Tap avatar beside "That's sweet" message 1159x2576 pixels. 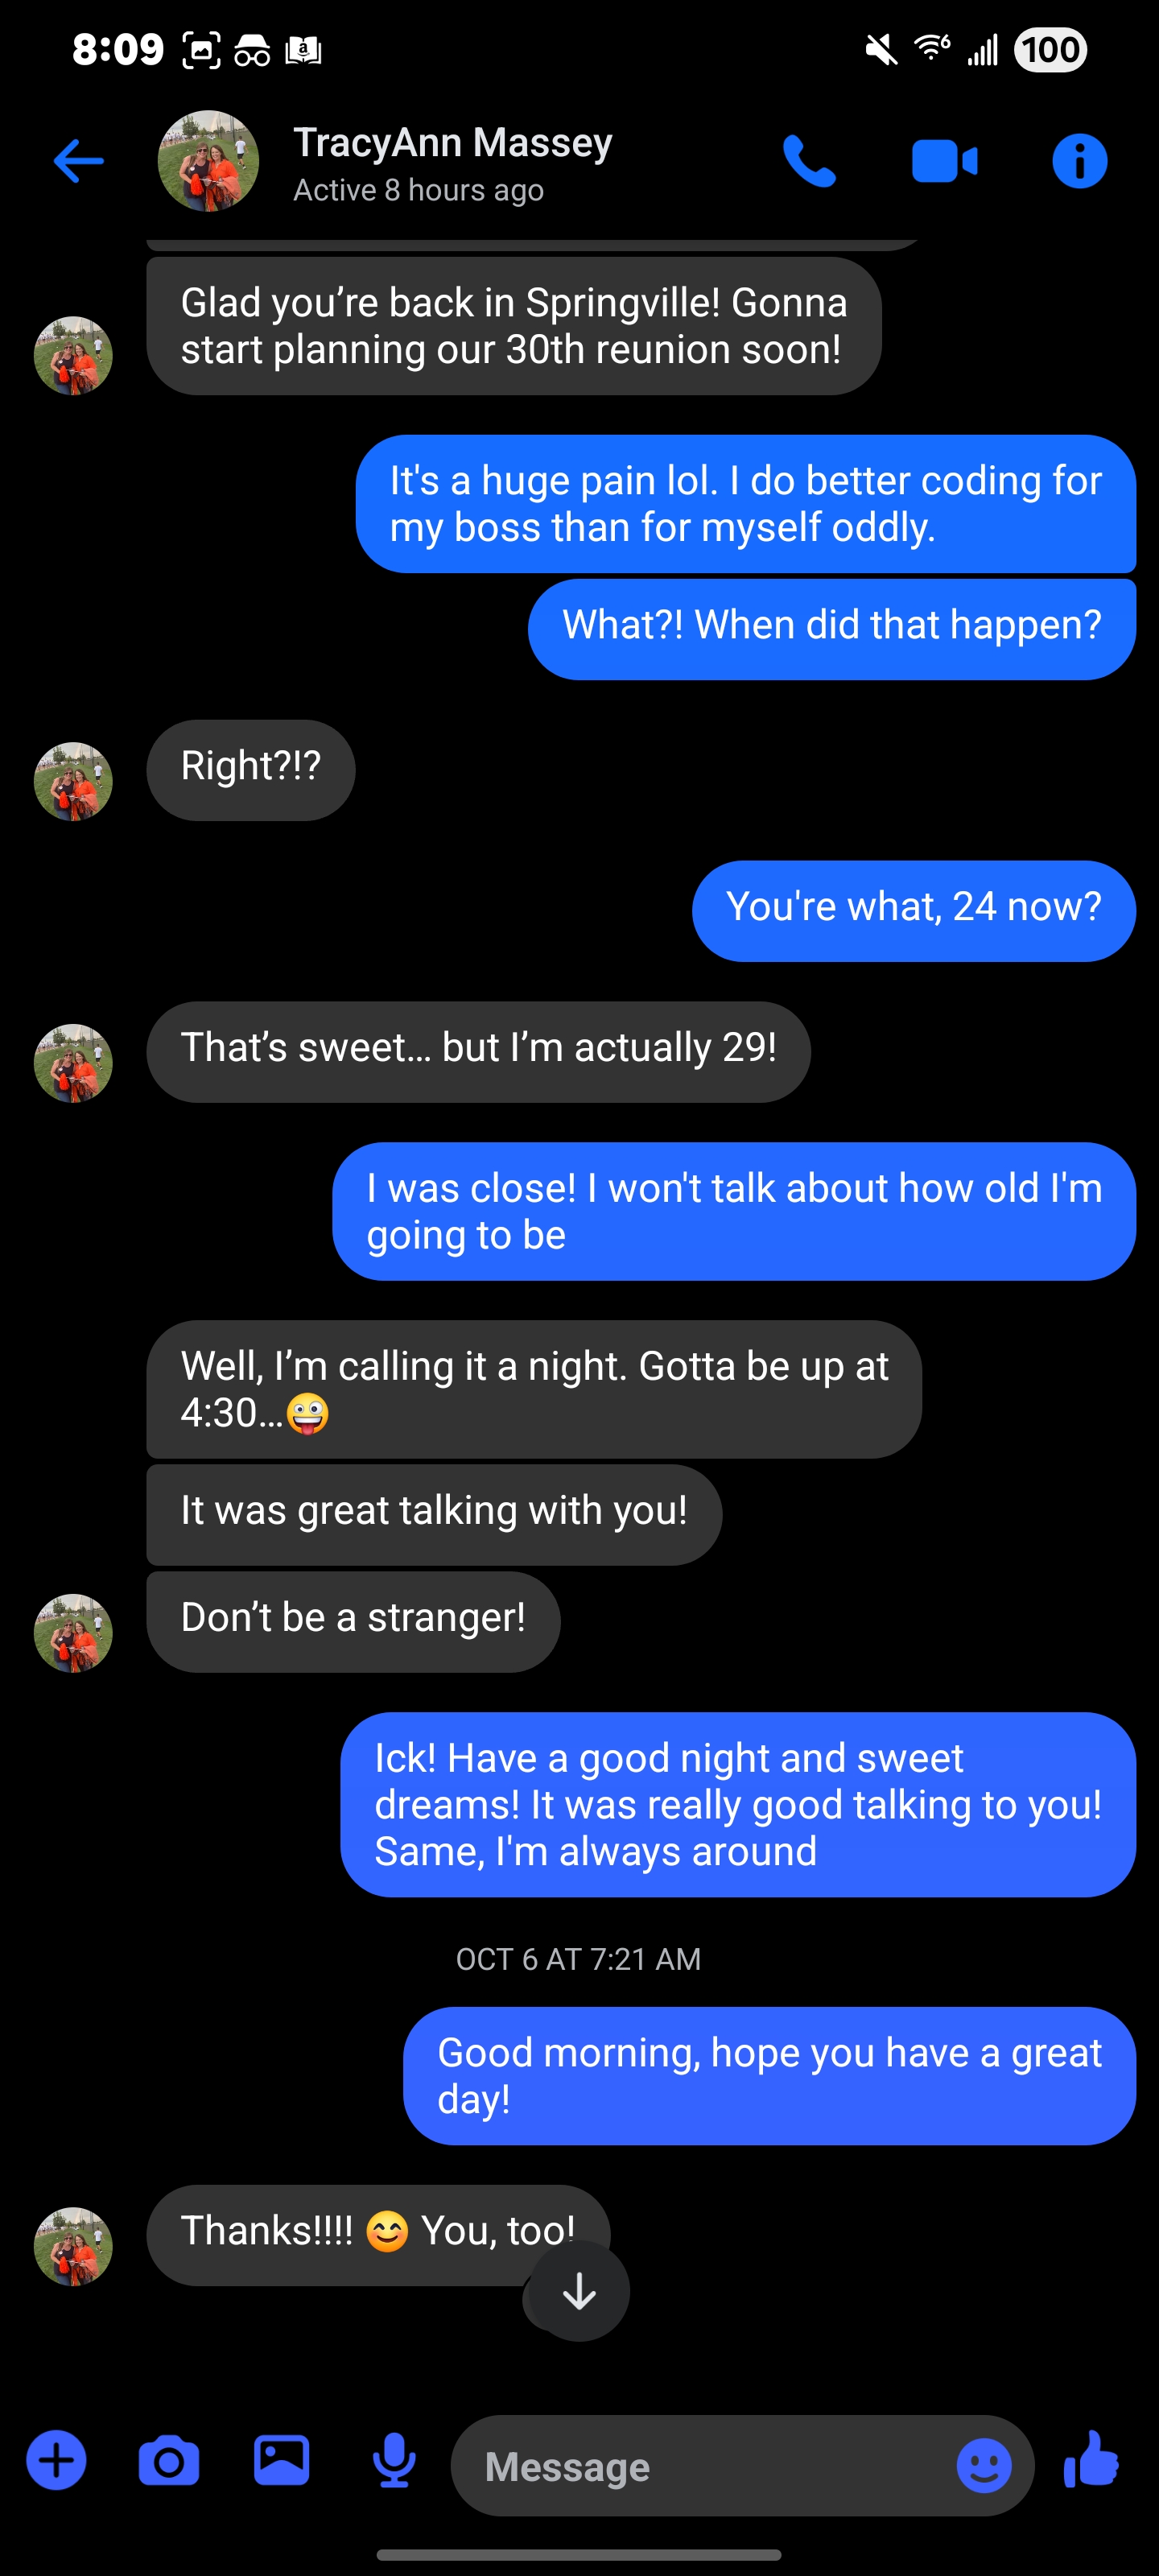[73, 1063]
